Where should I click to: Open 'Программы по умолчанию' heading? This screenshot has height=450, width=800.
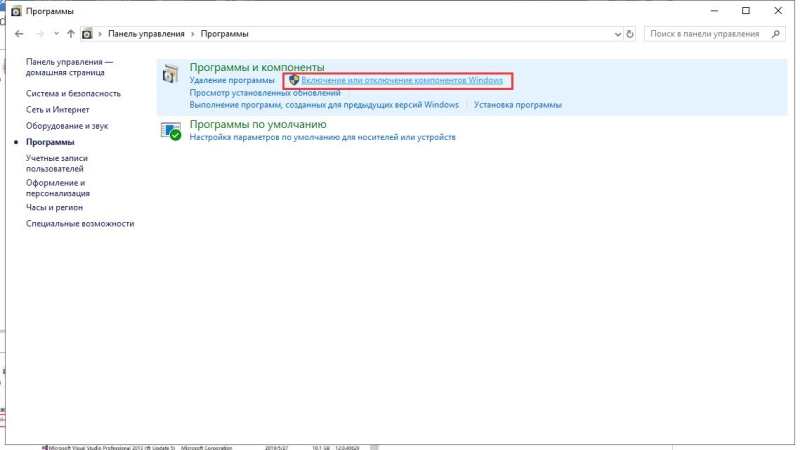pos(258,124)
